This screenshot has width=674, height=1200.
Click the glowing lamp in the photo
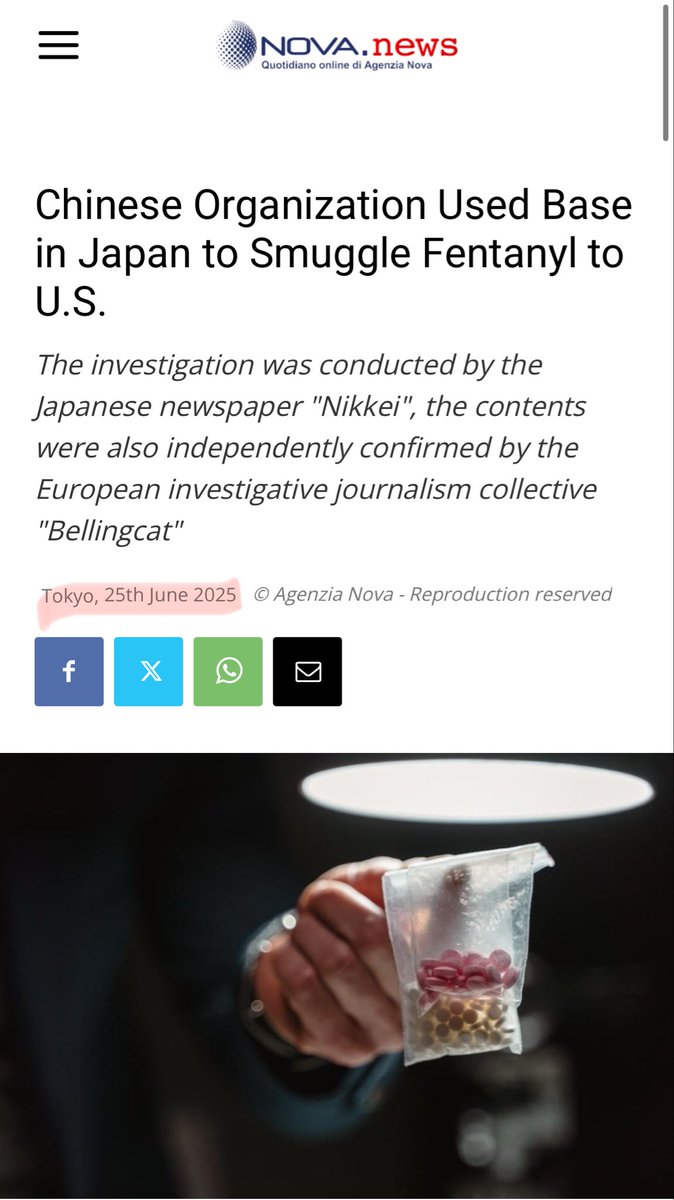[x=477, y=792]
